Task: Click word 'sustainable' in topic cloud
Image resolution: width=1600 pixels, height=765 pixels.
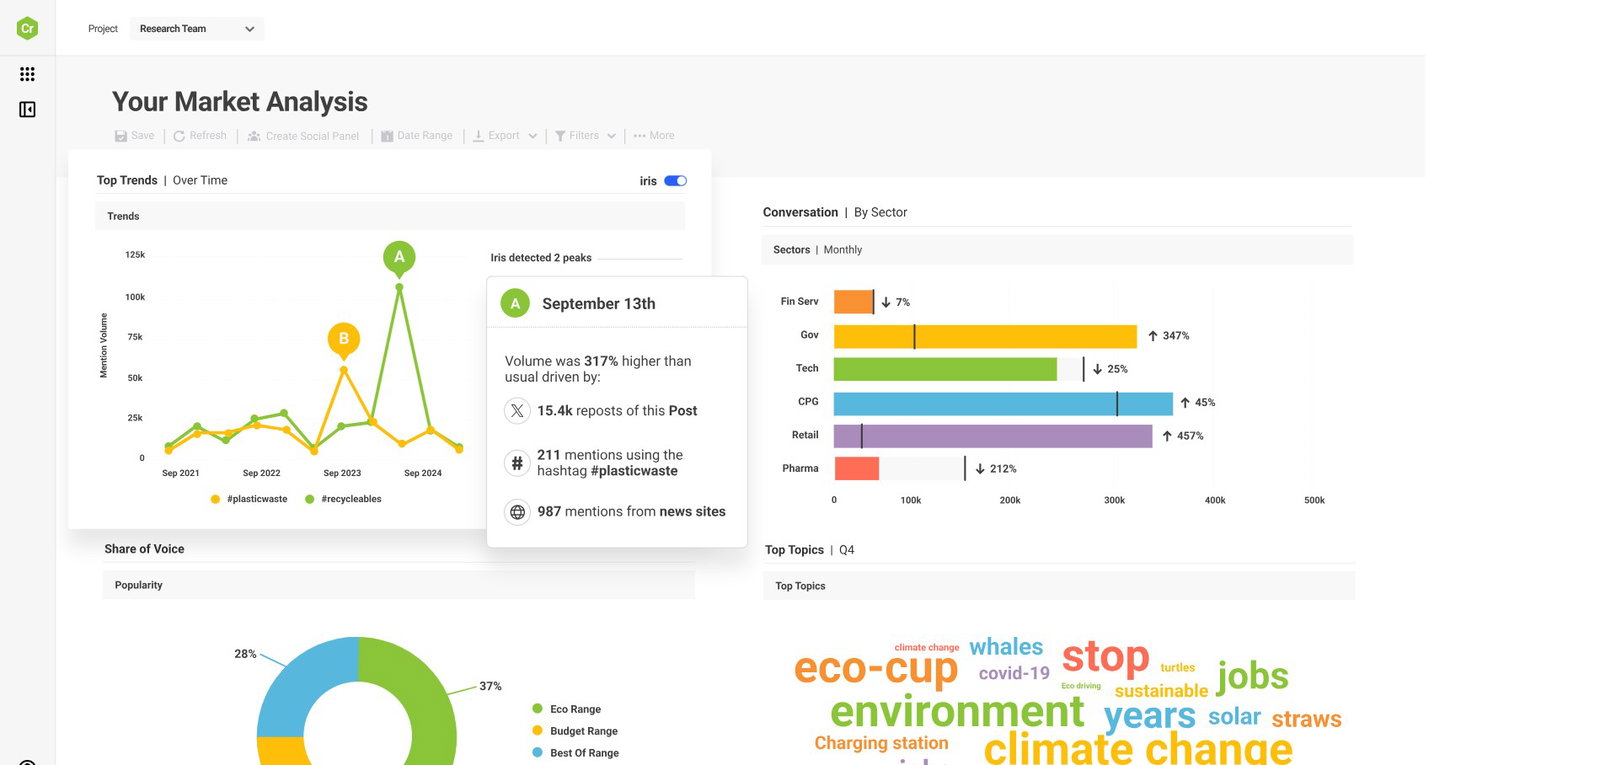Action: pyautogui.click(x=1161, y=692)
